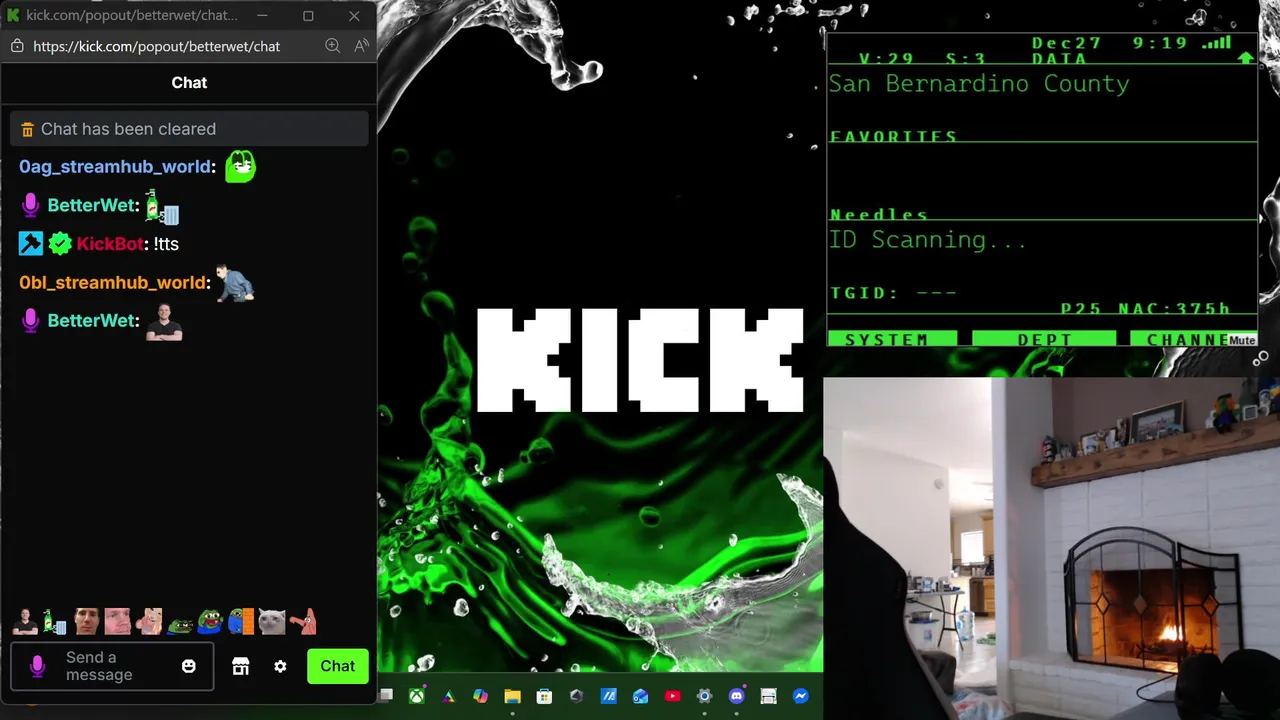The image size is (1280, 720).
Task: Open Discord from taskbar
Action: pos(737,696)
